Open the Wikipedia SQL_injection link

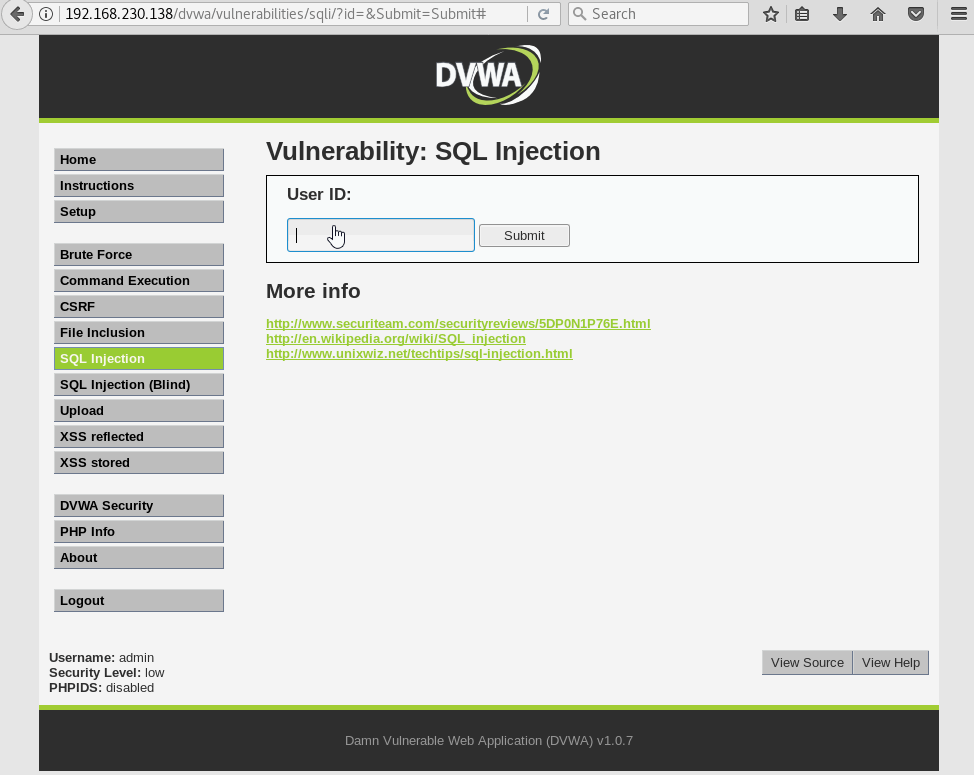[396, 338]
